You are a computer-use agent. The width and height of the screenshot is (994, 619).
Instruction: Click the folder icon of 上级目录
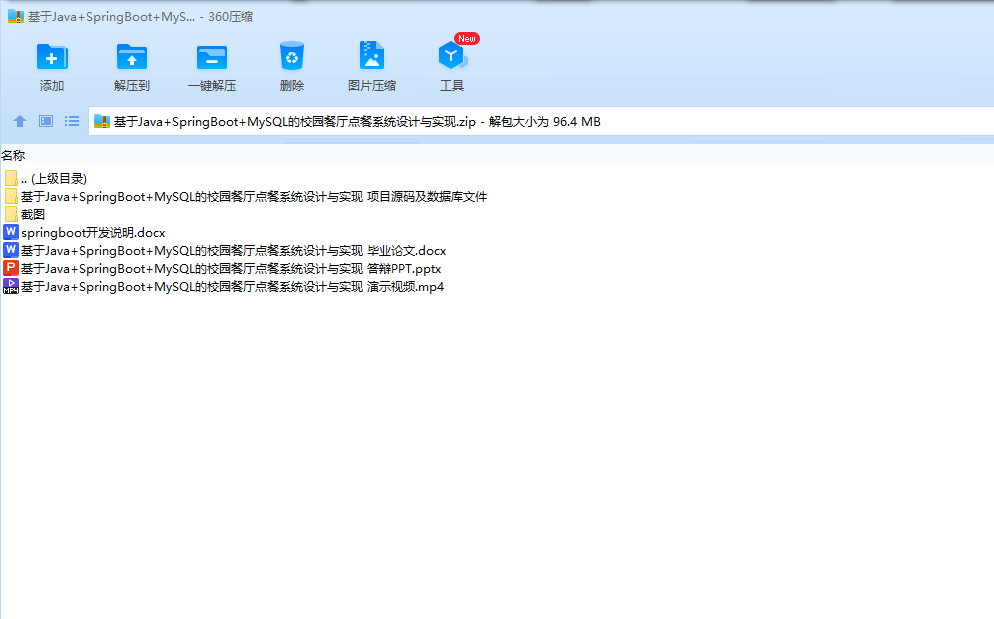pos(11,178)
